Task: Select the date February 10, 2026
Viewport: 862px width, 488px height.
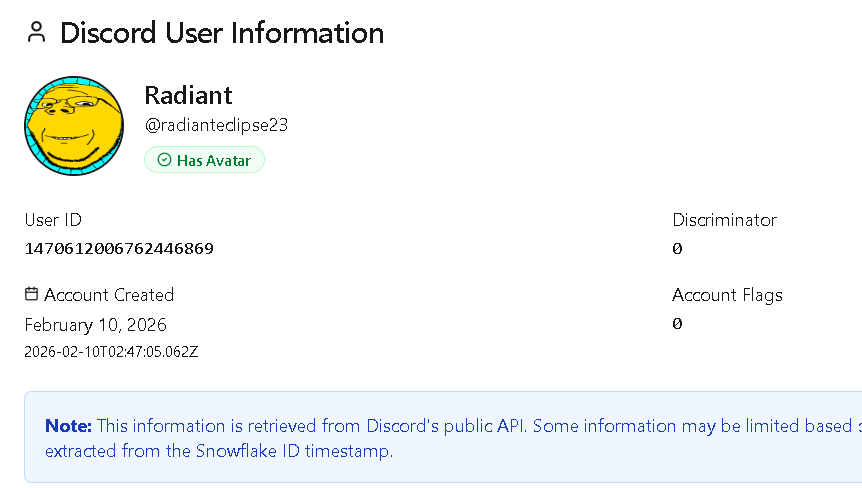Action: click(x=96, y=325)
